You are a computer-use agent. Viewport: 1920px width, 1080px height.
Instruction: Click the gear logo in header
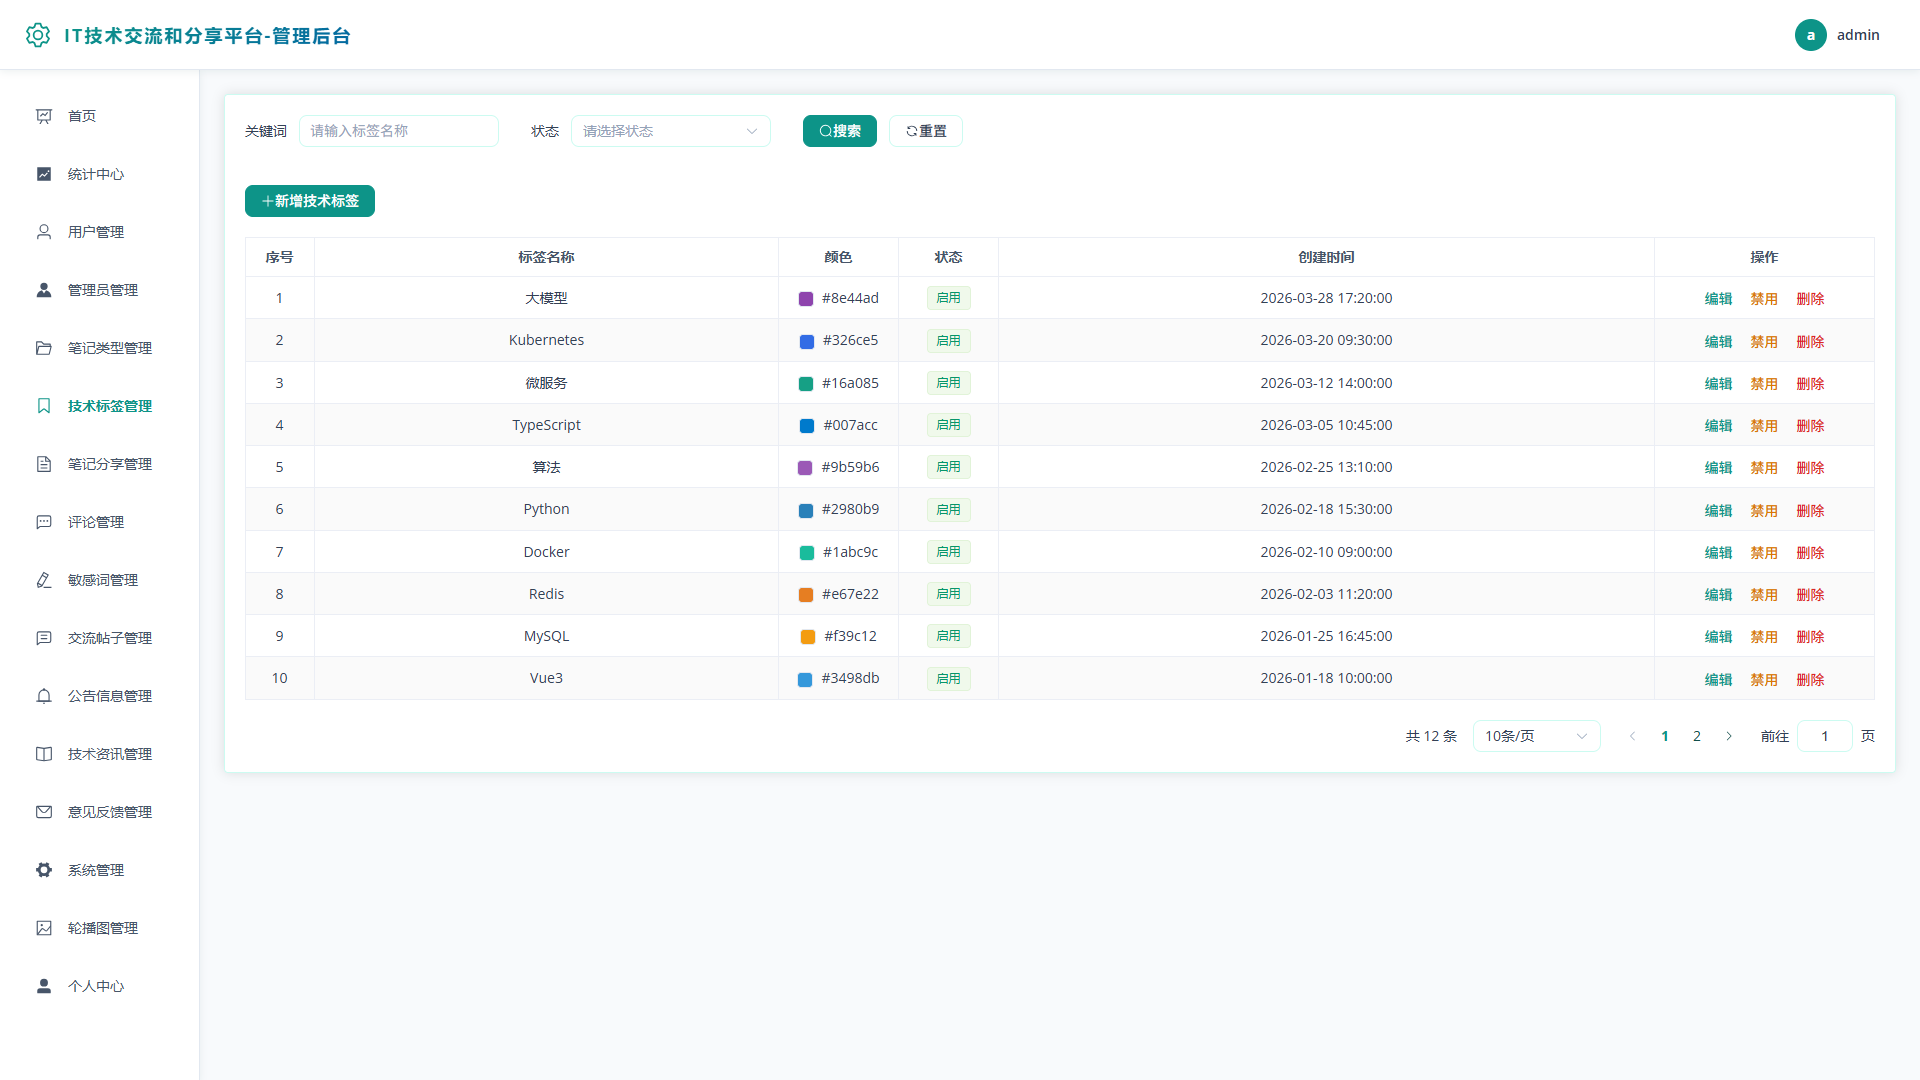(38, 35)
